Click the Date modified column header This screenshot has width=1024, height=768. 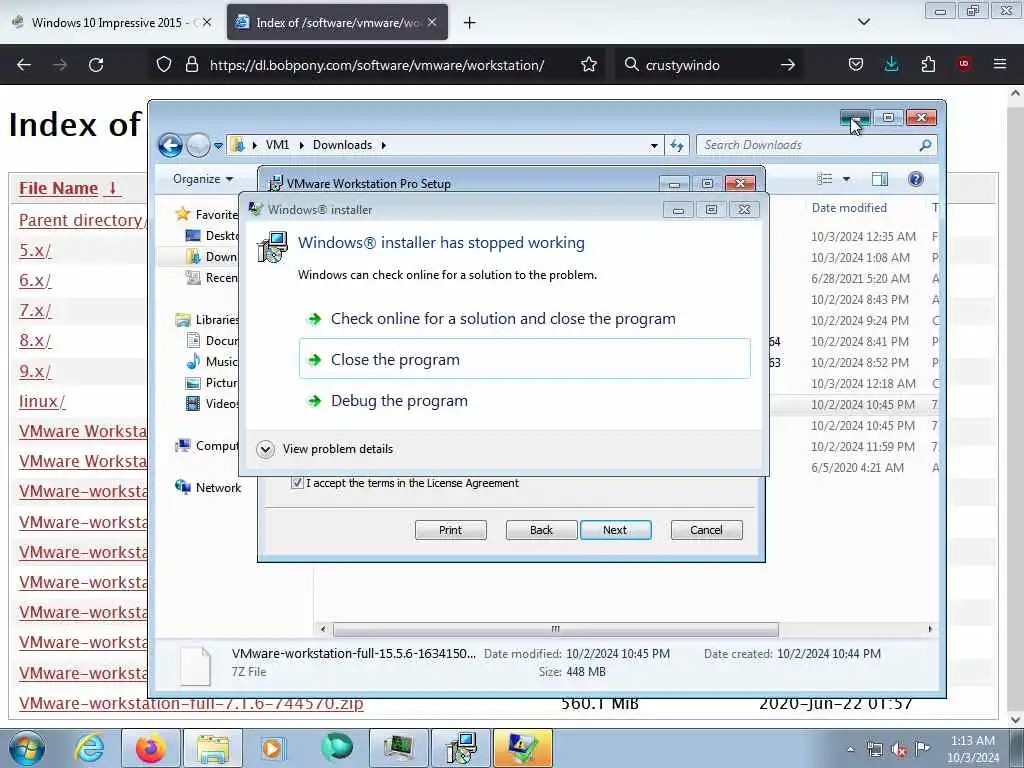849,208
